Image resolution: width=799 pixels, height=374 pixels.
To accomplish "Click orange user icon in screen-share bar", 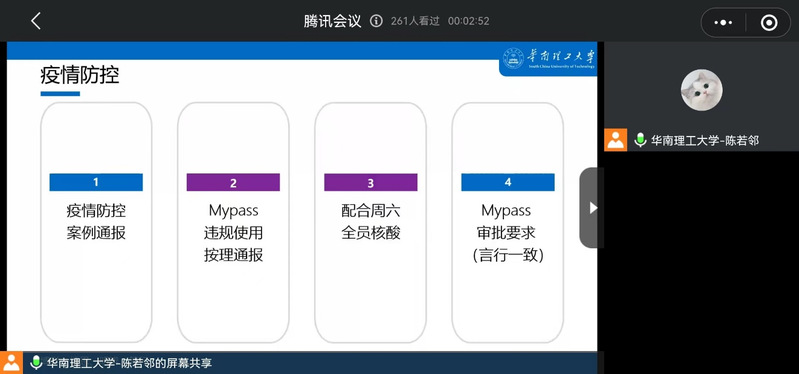I will click(11, 363).
